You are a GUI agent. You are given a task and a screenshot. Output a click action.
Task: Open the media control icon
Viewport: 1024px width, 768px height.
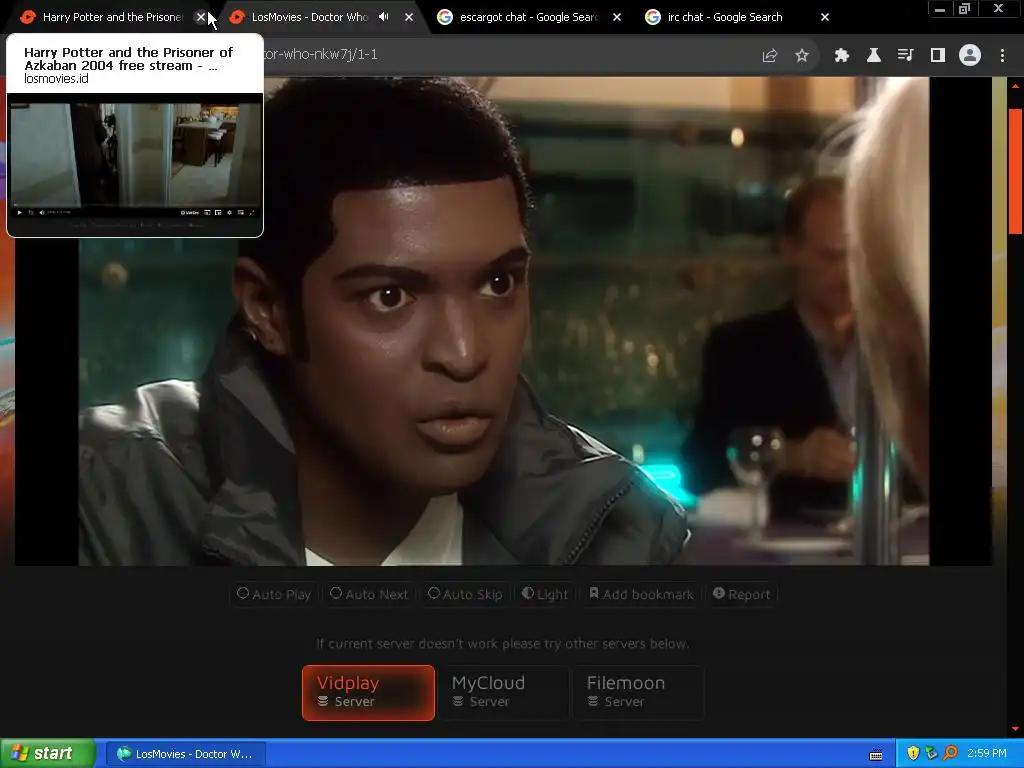coord(906,56)
